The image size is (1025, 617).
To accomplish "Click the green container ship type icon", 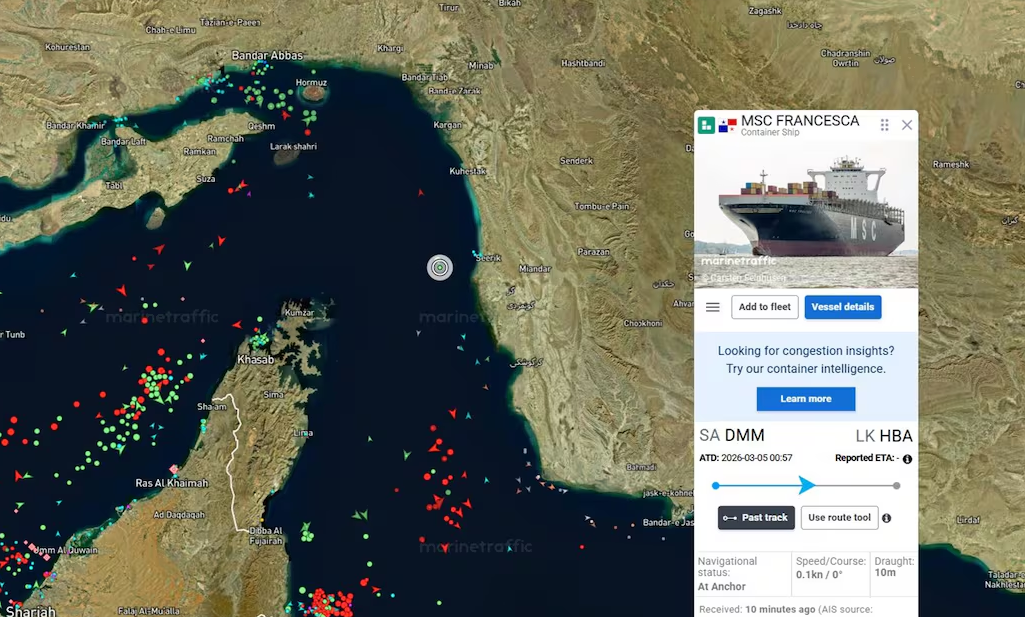I will (706, 125).
